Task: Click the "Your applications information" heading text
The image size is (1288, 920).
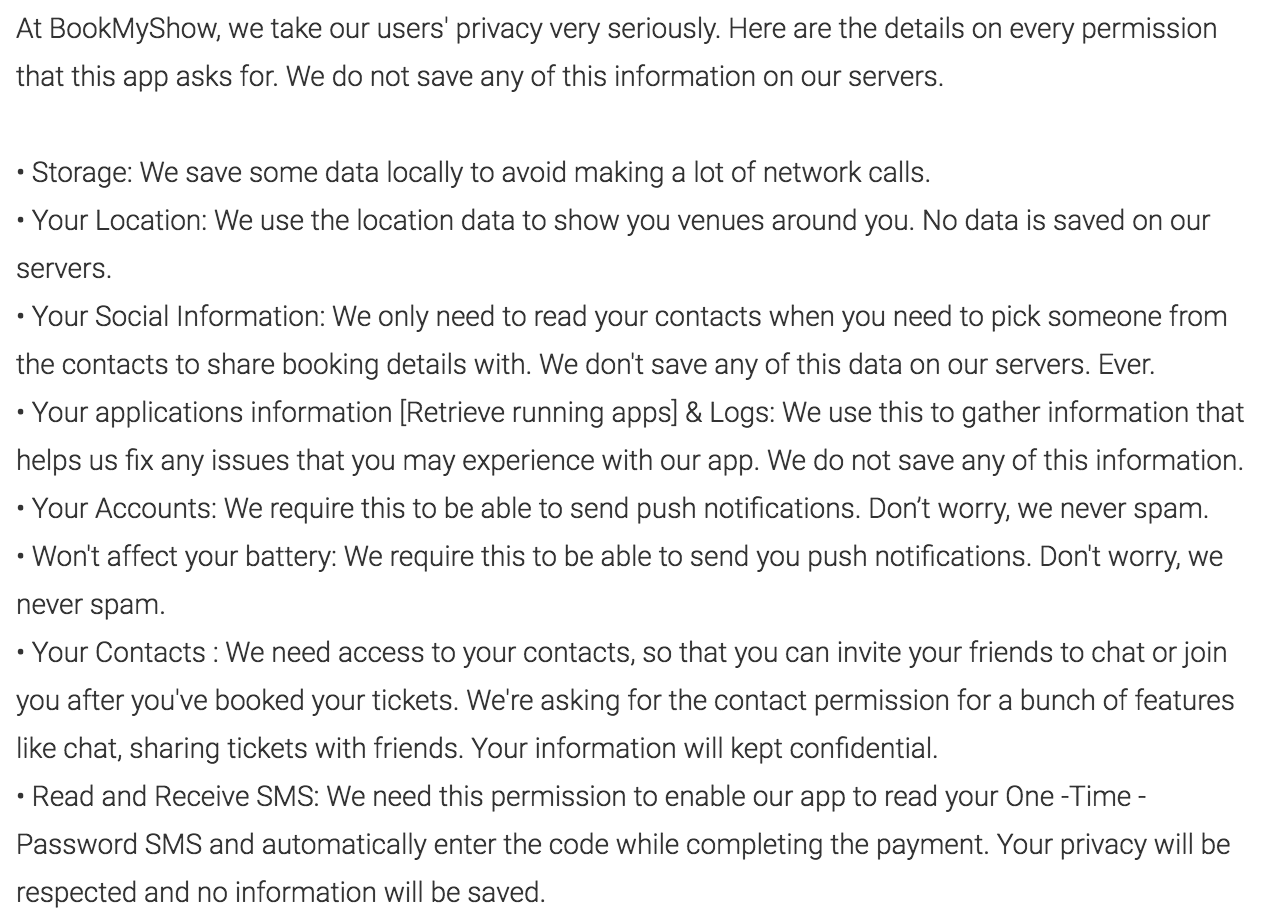Action: coord(212,413)
